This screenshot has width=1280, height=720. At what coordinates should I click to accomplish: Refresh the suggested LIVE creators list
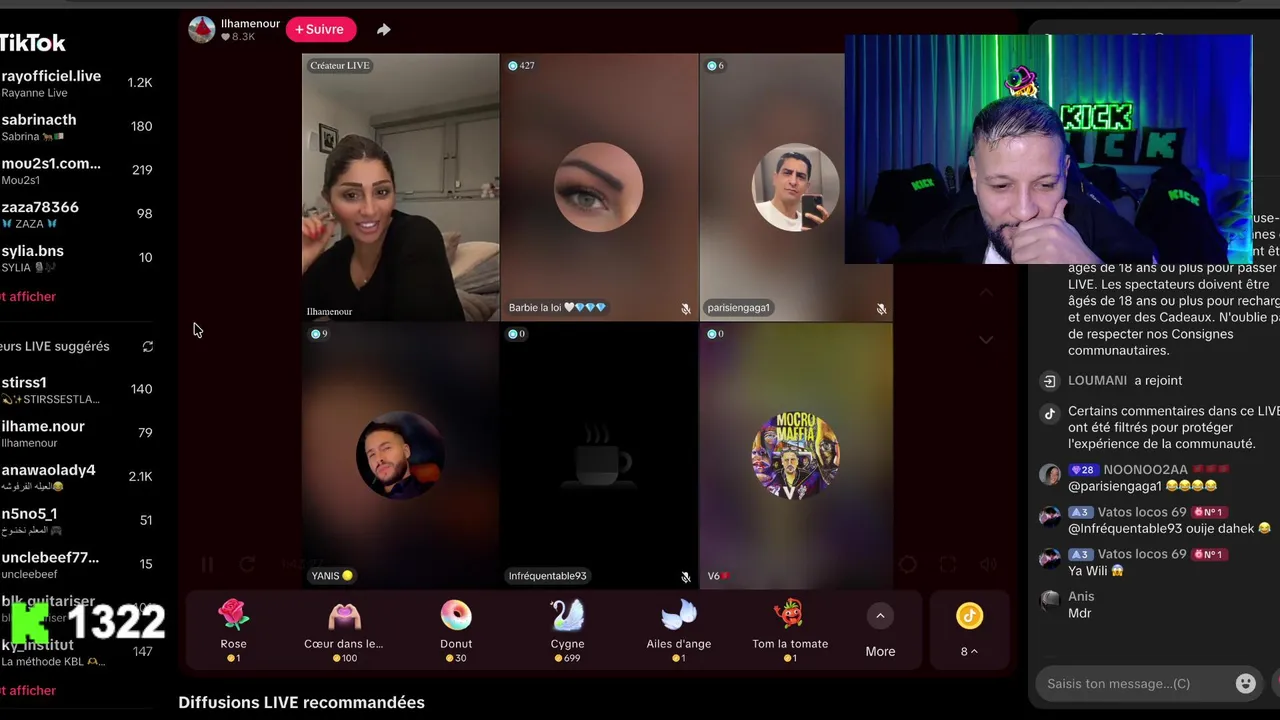148,347
